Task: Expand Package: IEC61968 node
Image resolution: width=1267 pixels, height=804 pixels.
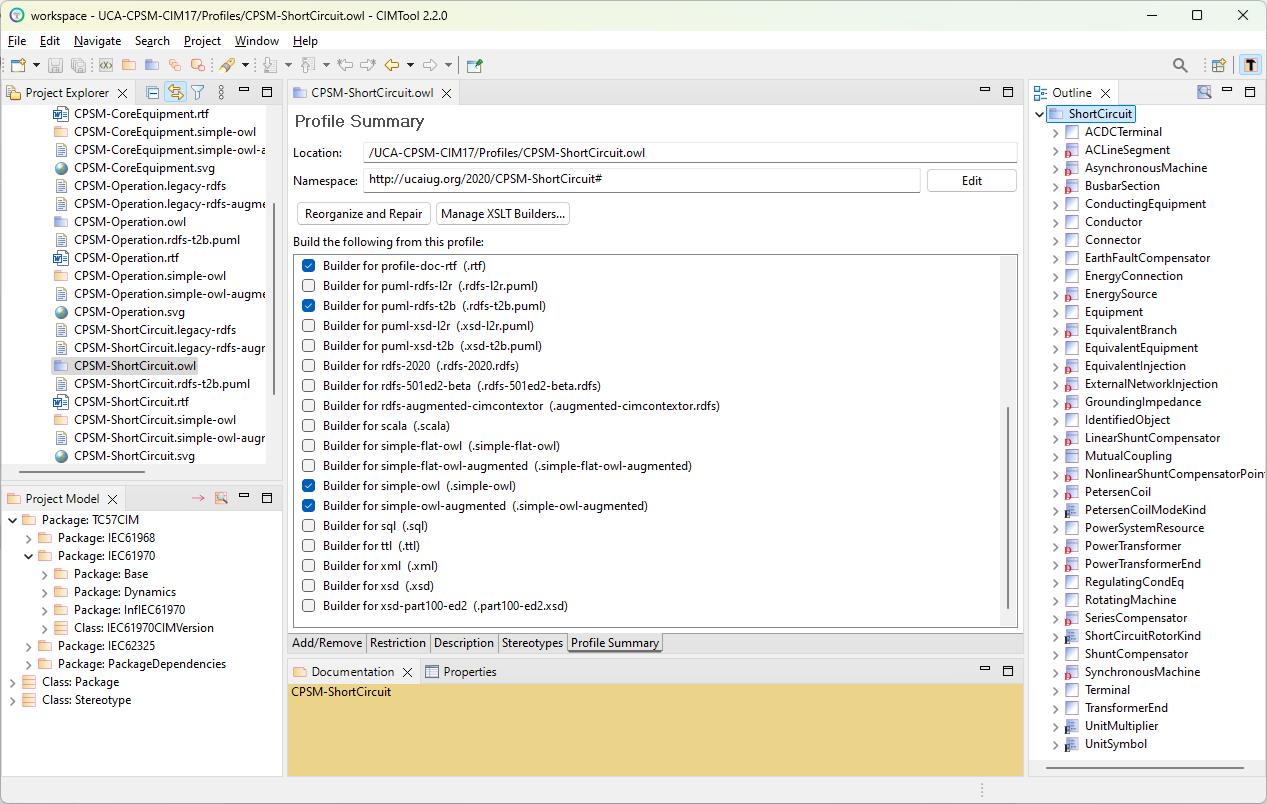Action: (28, 538)
